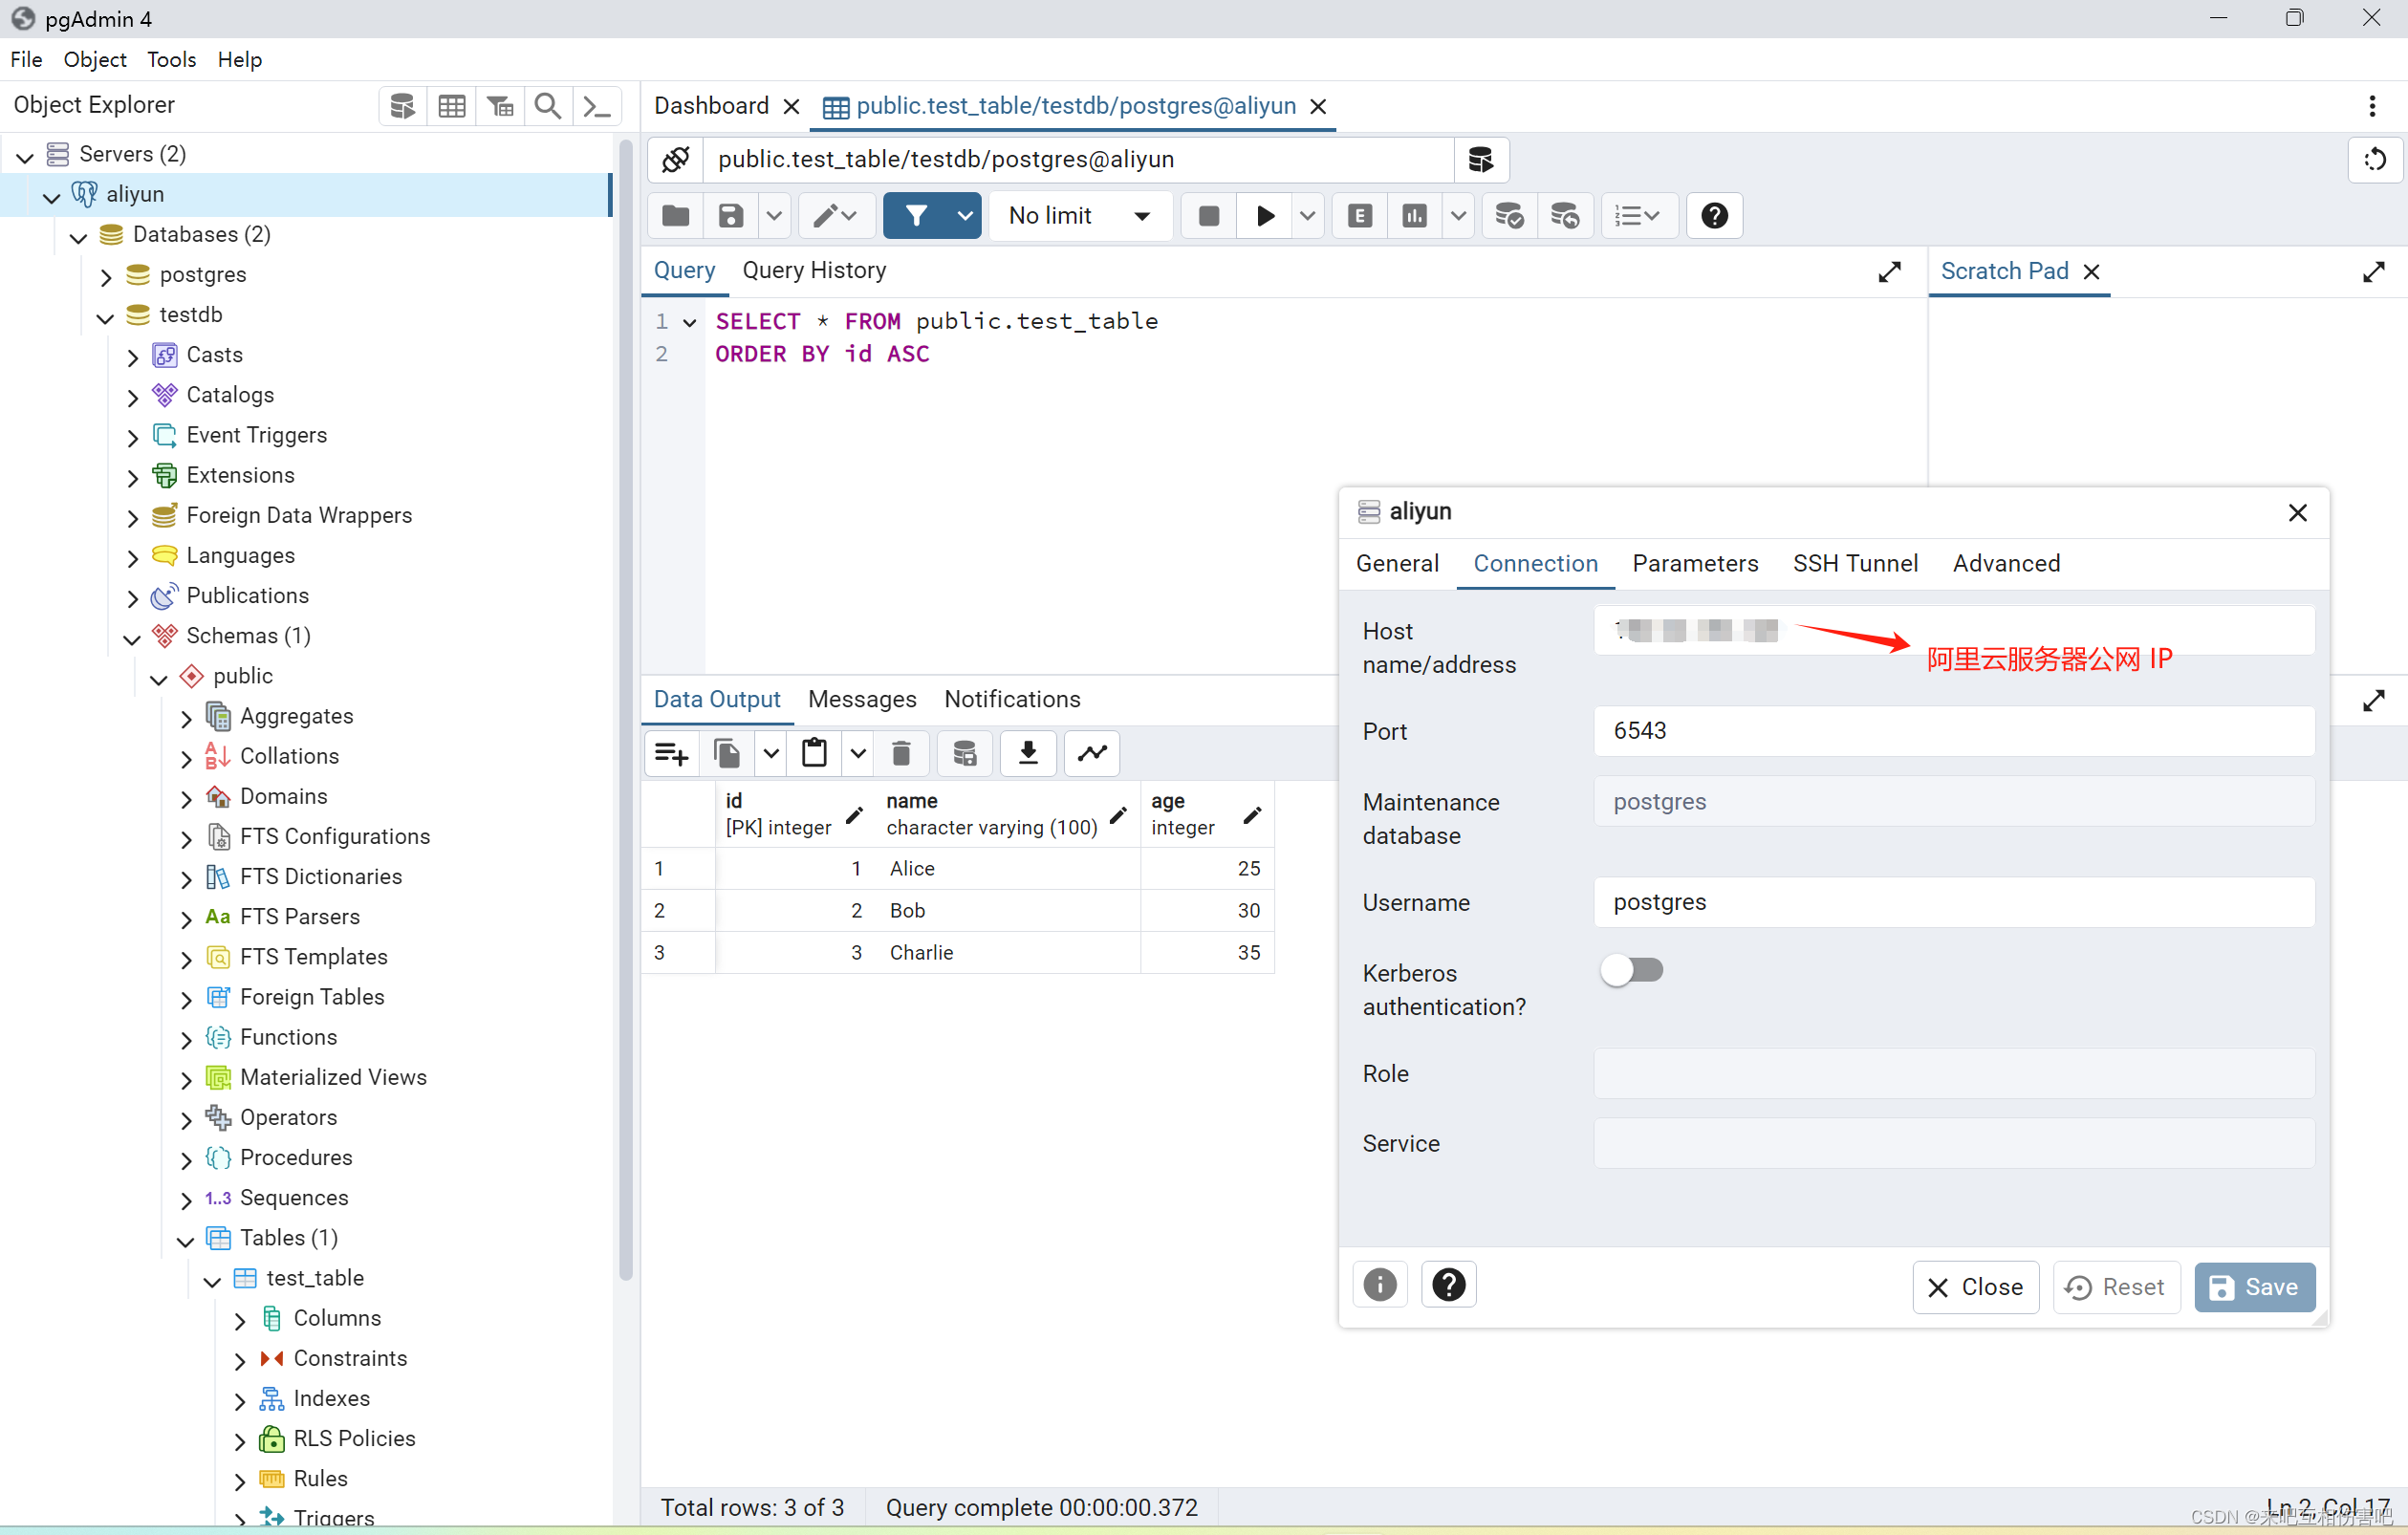
Task: Click the download results as CSV icon
Action: pos(1028,753)
